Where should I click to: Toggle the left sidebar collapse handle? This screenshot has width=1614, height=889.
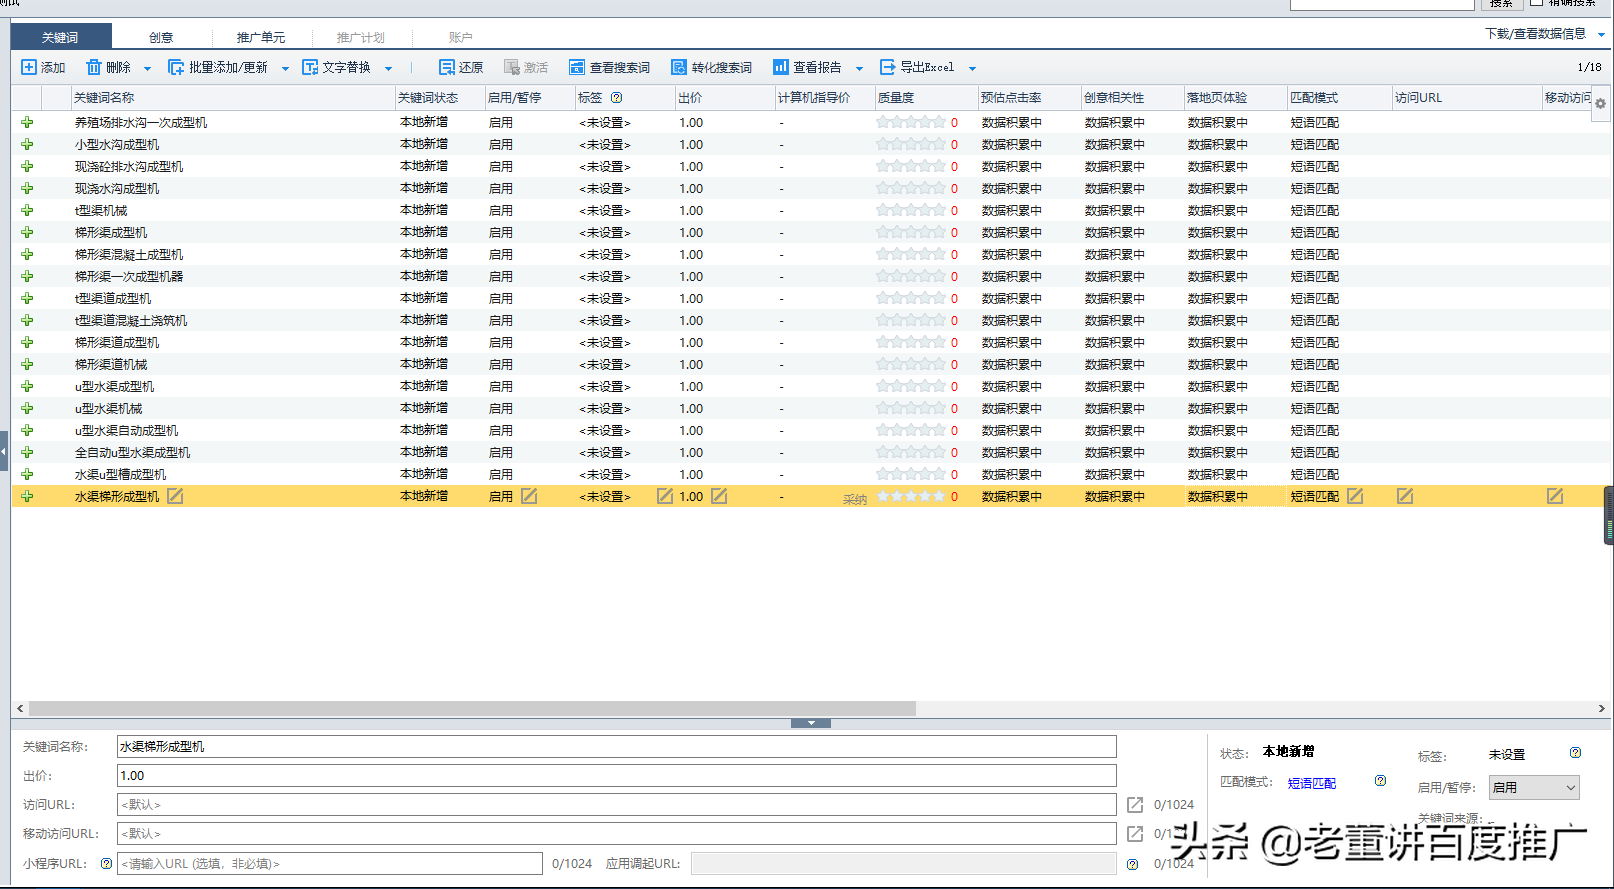tap(4, 451)
